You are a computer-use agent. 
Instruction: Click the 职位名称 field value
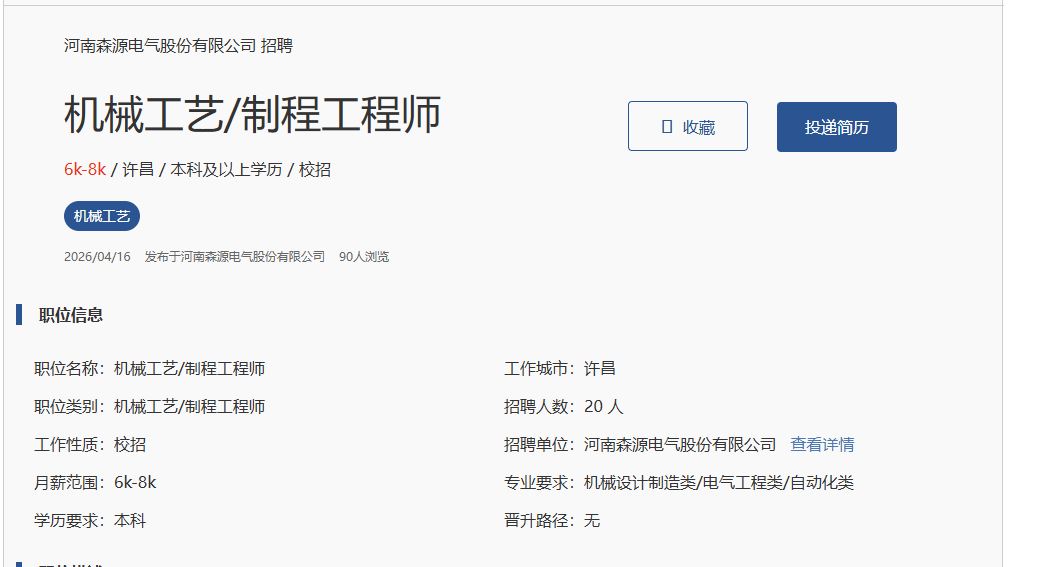(189, 369)
